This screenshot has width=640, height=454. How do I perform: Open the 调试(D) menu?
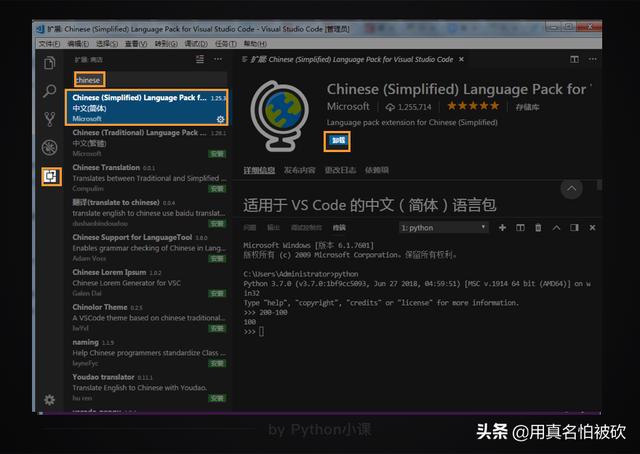click(196, 44)
